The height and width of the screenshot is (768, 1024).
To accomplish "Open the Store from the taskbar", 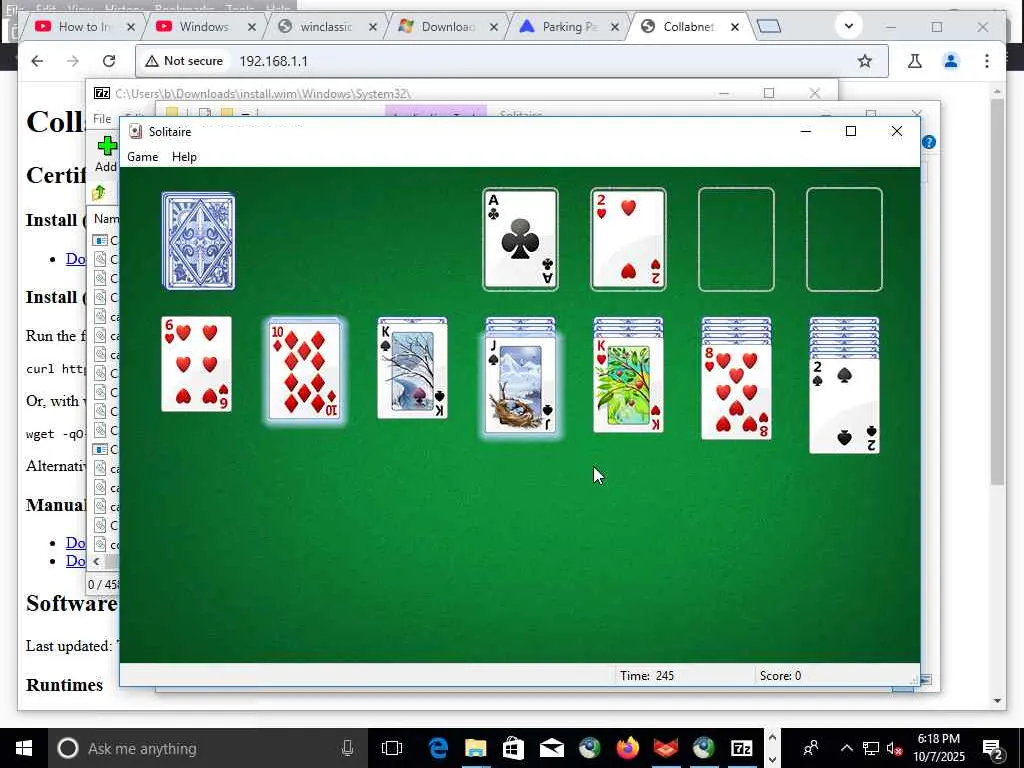I will [x=513, y=748].
